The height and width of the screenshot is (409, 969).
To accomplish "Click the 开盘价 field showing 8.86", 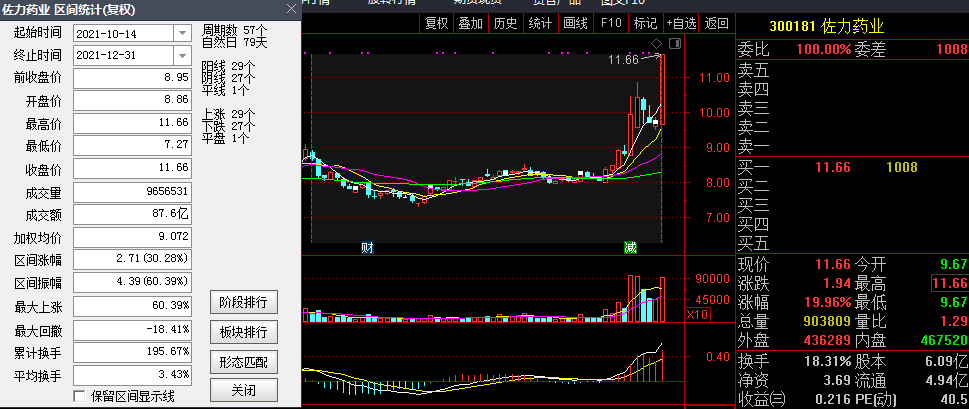I will point(132,101).
